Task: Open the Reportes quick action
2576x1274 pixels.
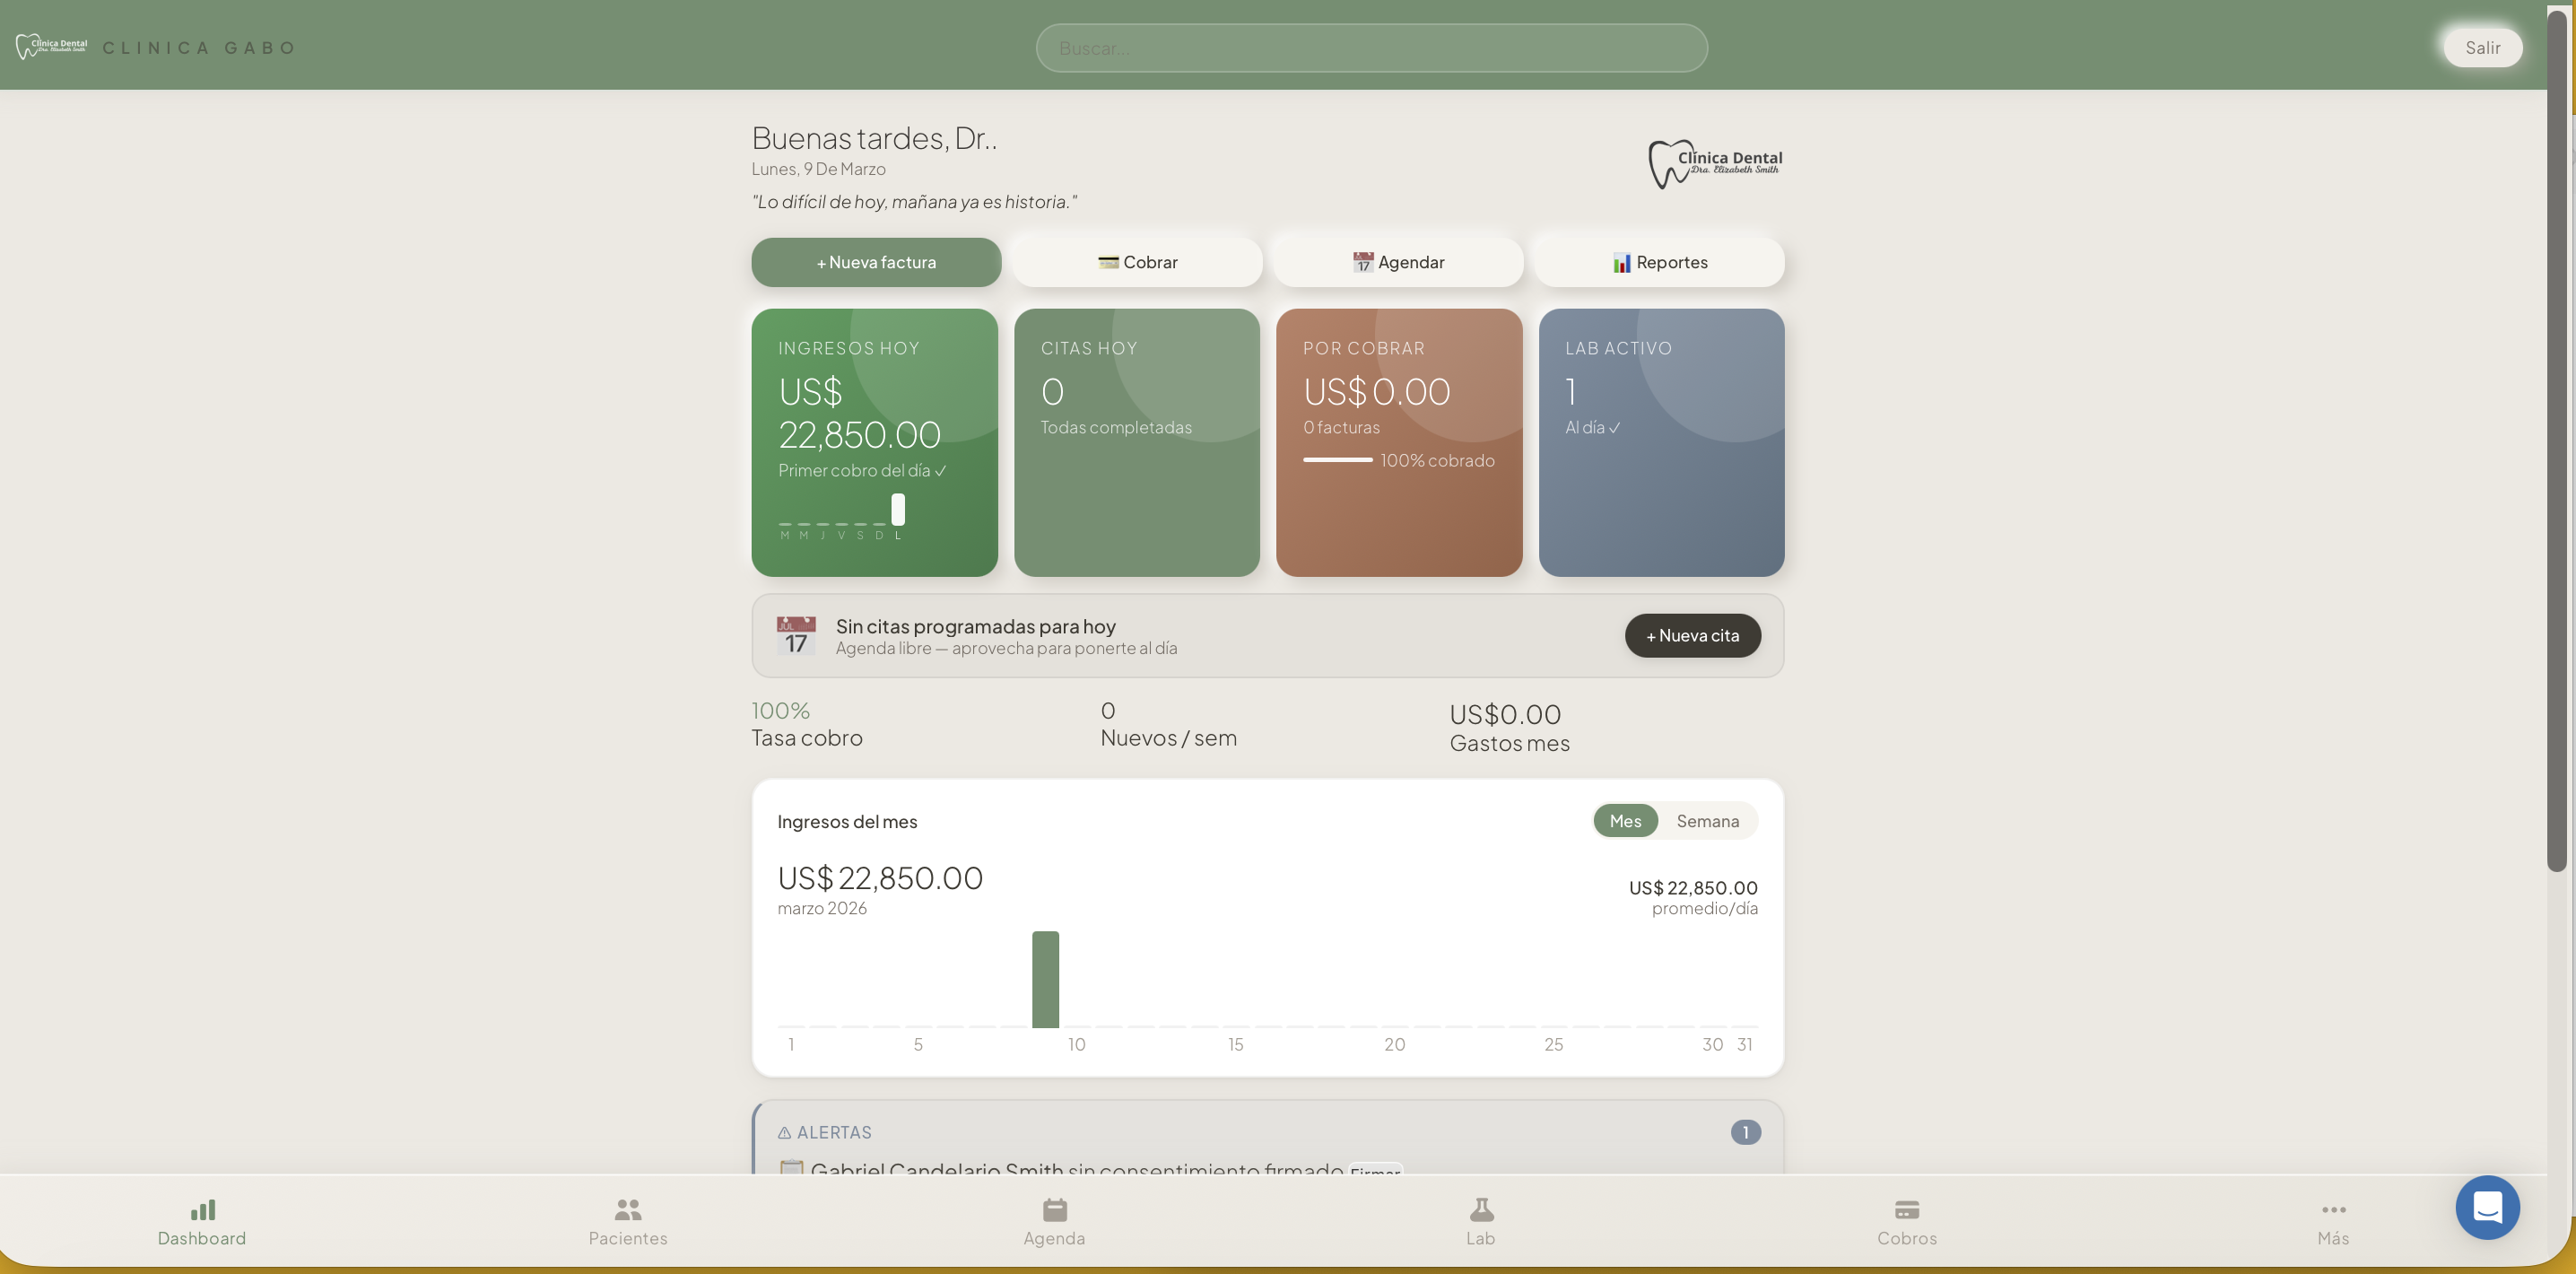Action: 1659,262
